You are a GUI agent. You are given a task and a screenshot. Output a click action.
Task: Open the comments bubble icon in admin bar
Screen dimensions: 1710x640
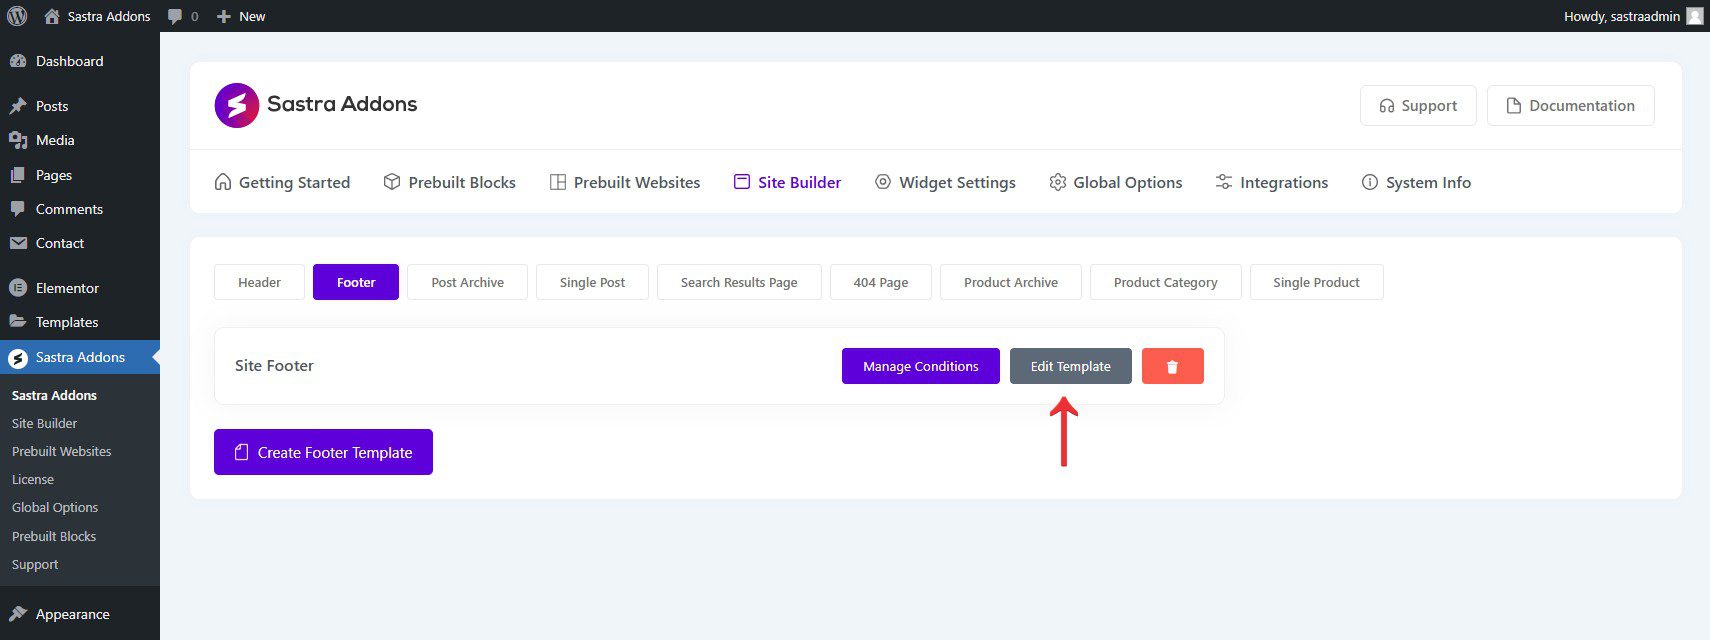pyautogui.click(x=176, y=16)
